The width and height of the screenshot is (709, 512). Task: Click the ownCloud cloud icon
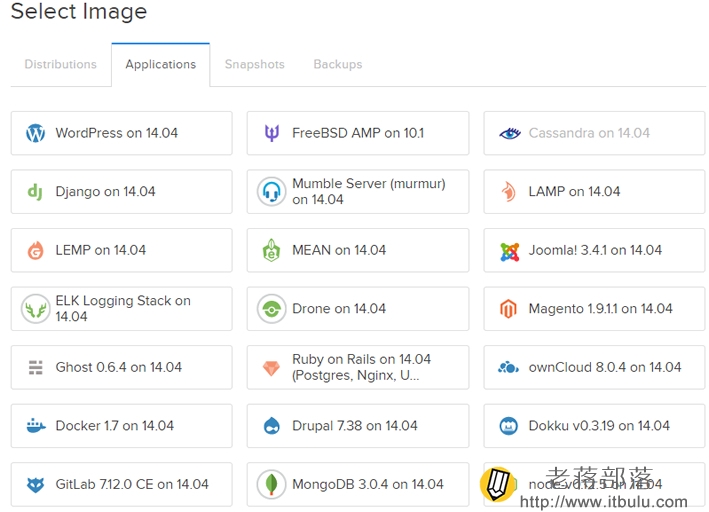point(509,367)
